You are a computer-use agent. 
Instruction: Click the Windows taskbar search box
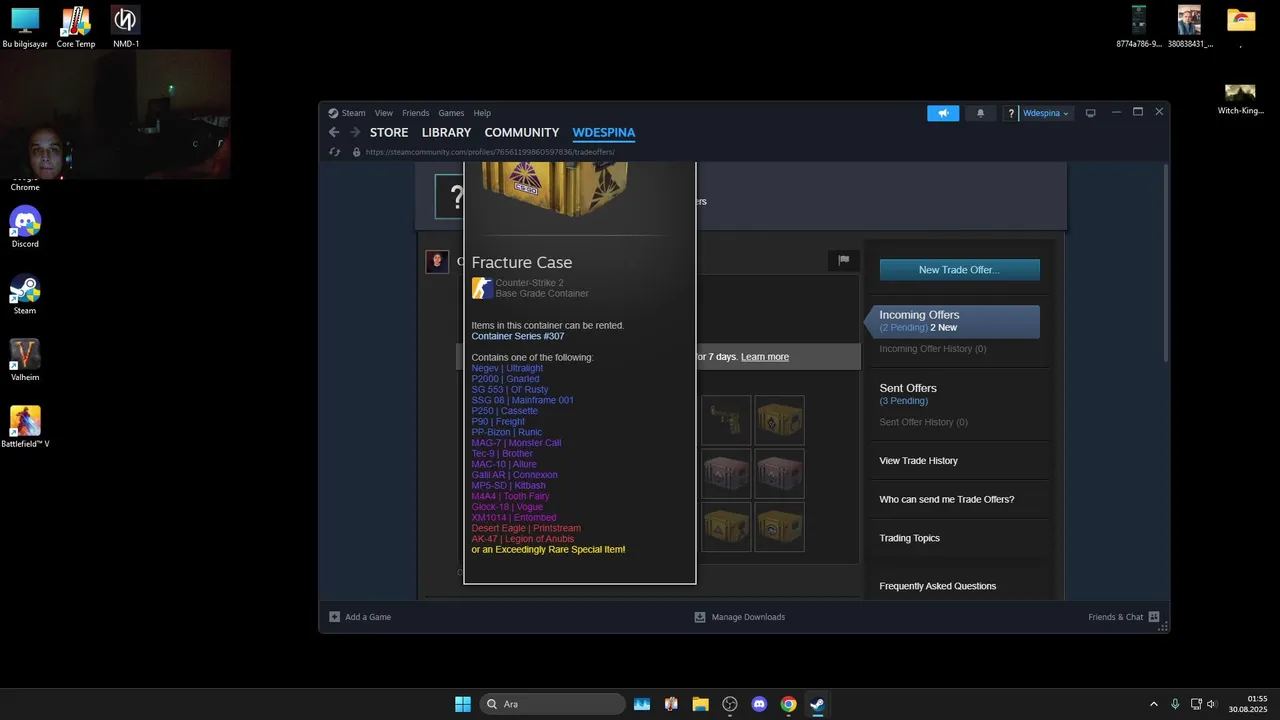(553, 704)
